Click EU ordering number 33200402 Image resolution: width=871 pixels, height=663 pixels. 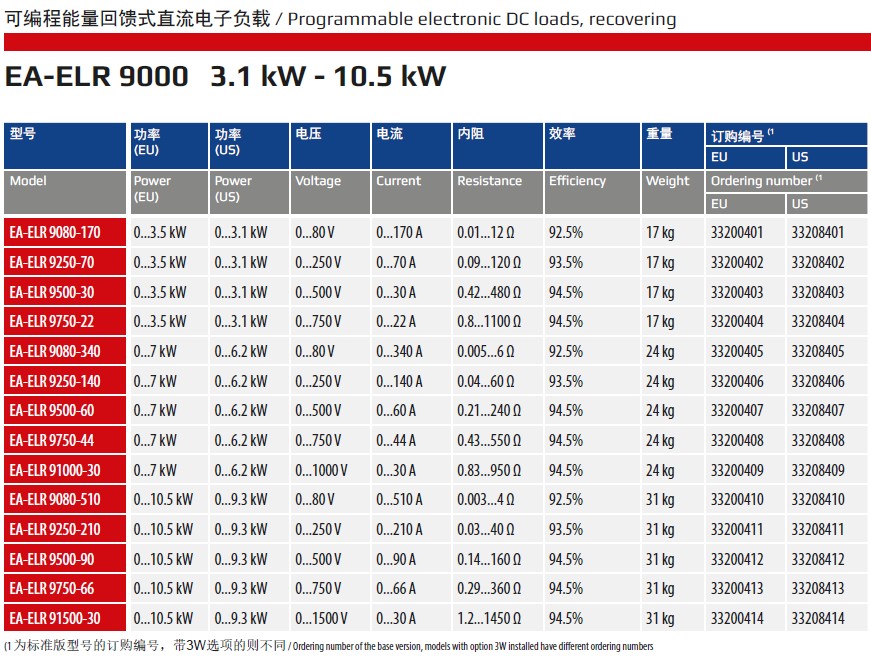[x=737, y=262]
